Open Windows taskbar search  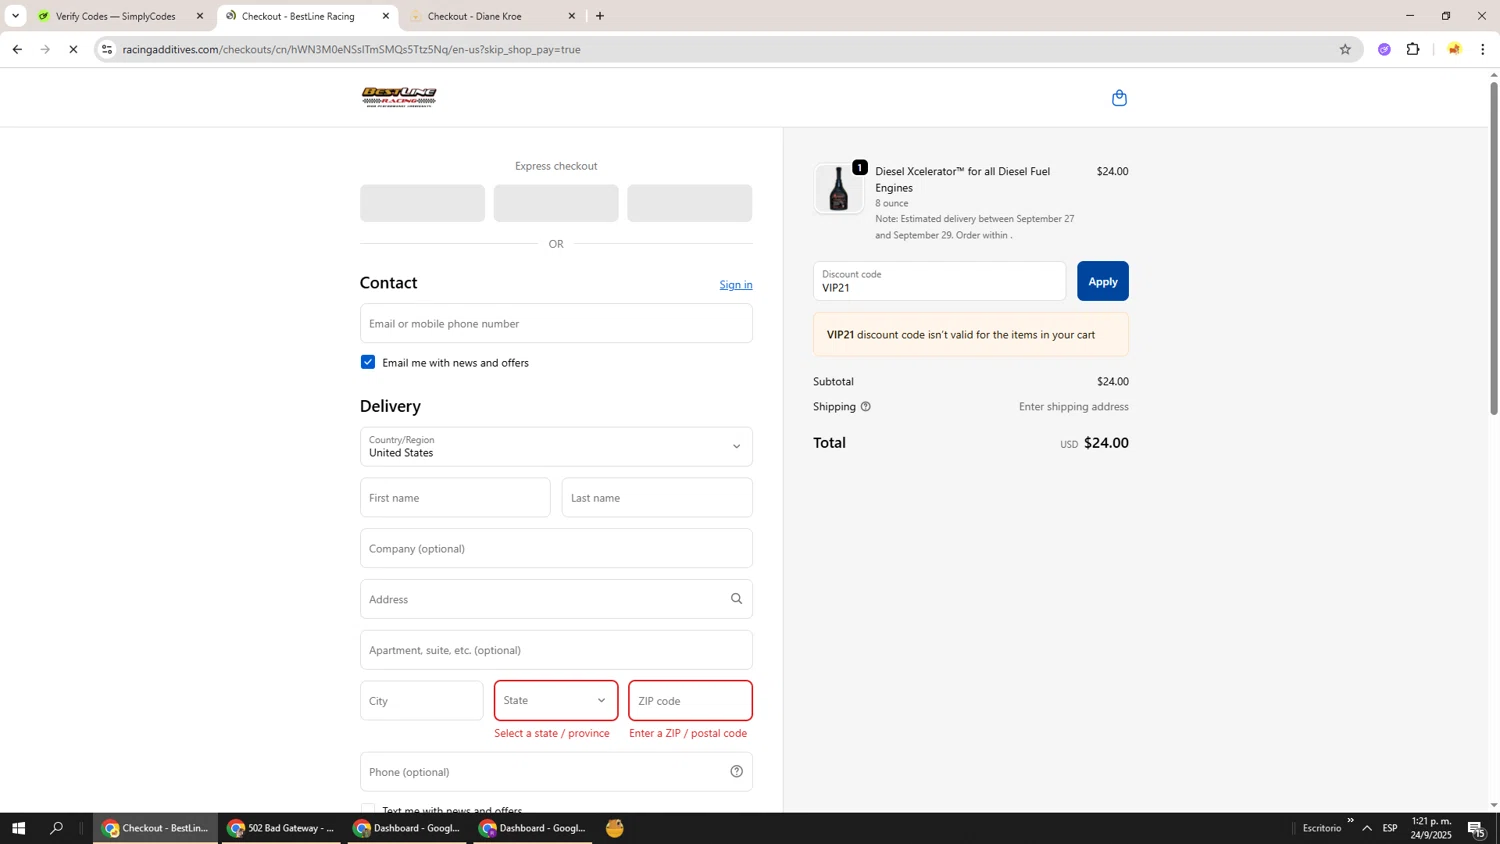pos(57,828)
